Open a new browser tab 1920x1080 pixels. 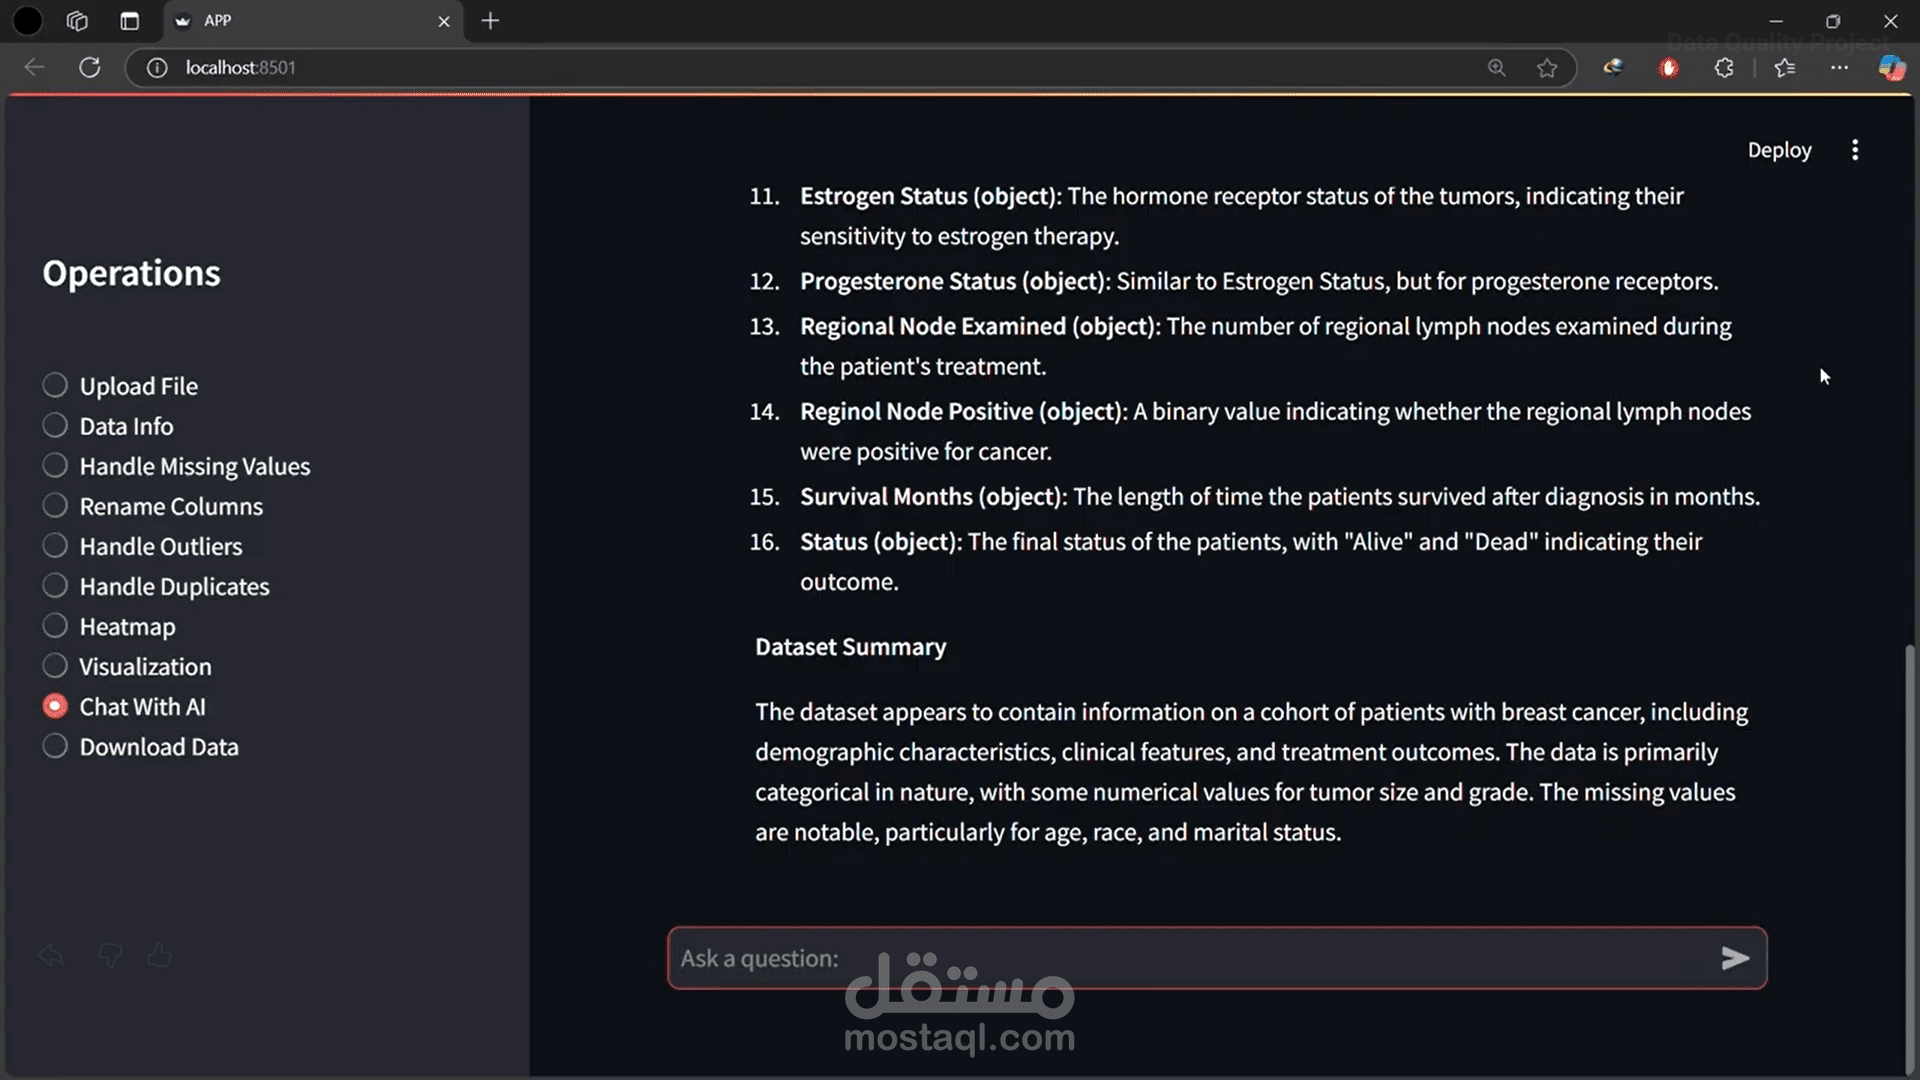click(490, 21)
